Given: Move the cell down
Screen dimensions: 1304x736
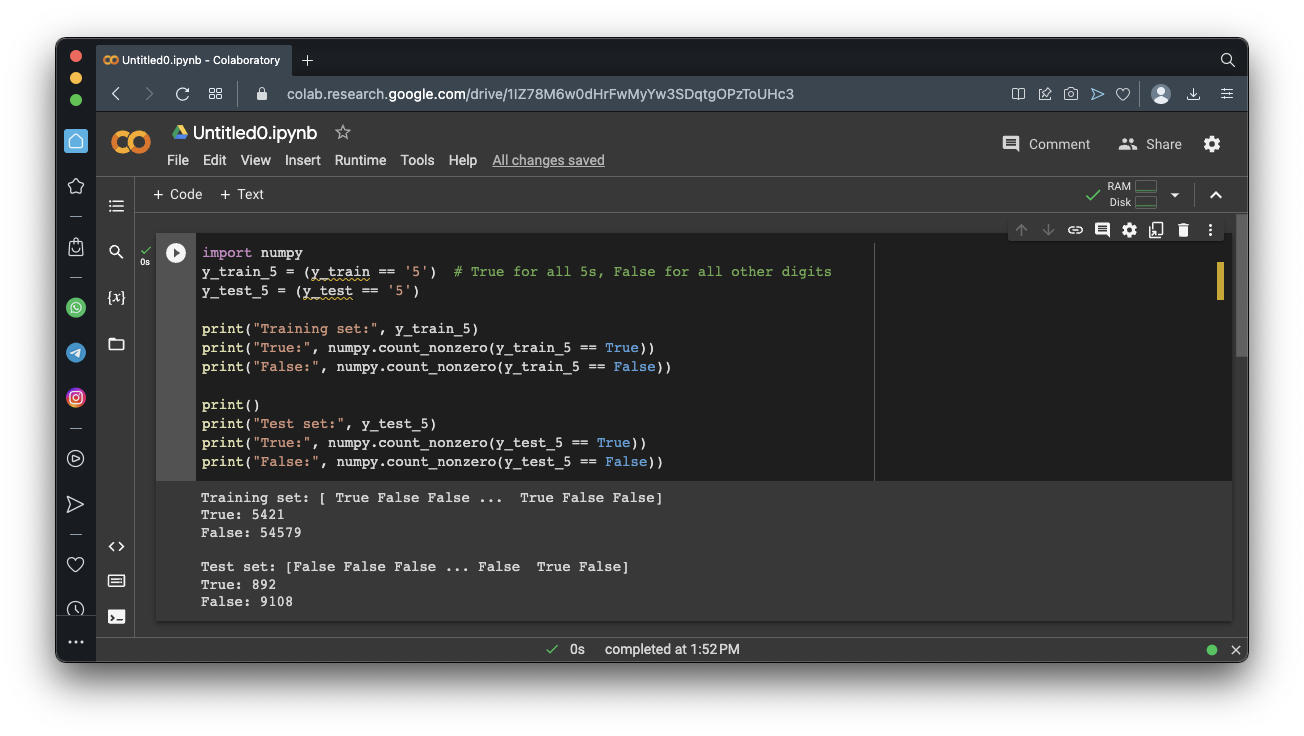Looking at the screenshot, I should (x=1048, y=230).
